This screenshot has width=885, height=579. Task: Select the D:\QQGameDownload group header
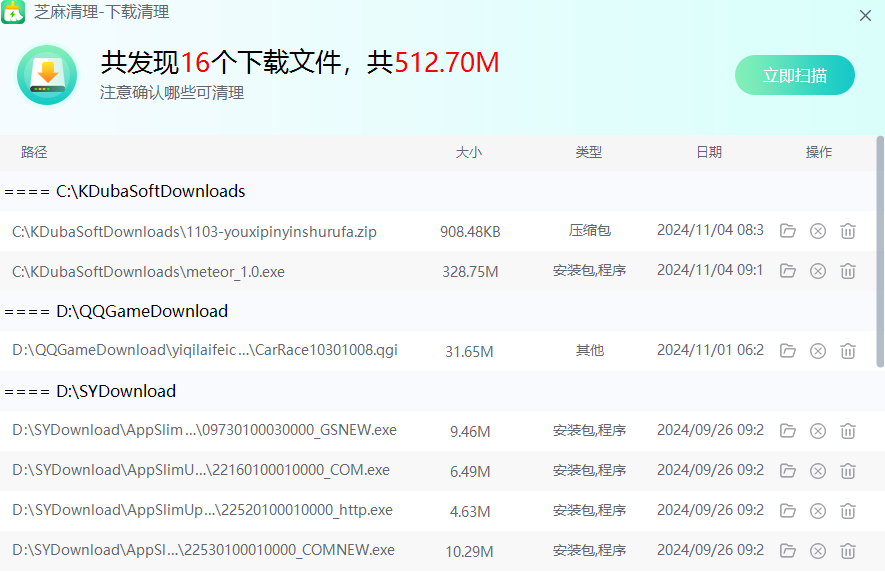tap(116, 311)
